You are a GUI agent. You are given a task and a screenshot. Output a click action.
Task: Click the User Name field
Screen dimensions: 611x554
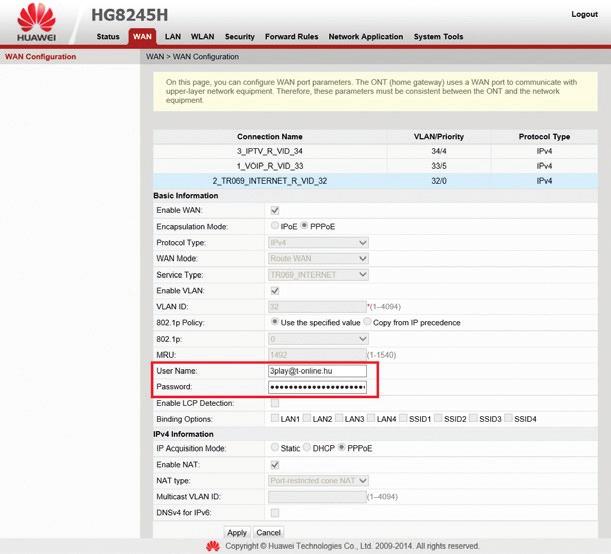[x=317, y=371]
